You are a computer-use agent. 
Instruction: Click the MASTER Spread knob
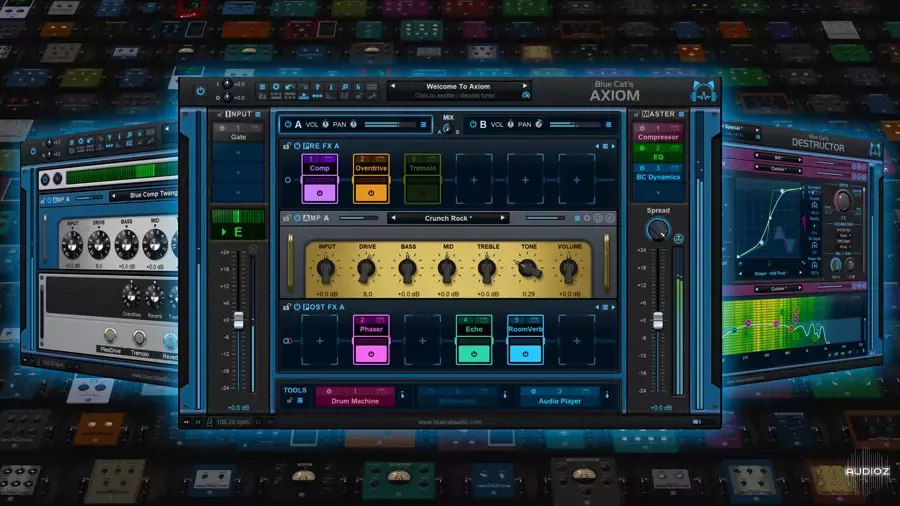pos(658,230)
